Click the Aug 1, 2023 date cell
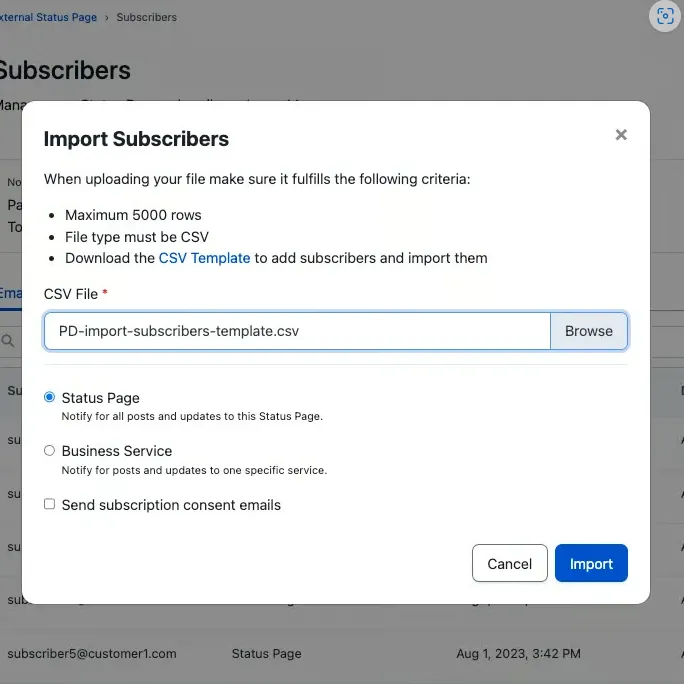 518,654
